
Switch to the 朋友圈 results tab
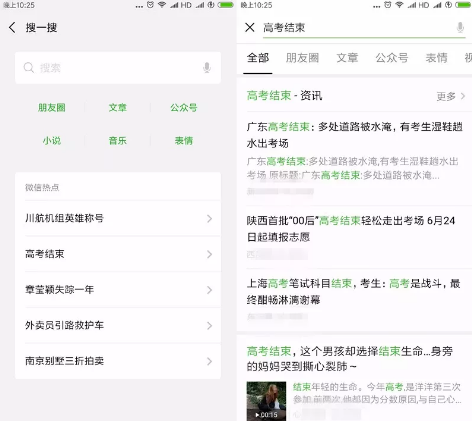[x=302, y=58]
